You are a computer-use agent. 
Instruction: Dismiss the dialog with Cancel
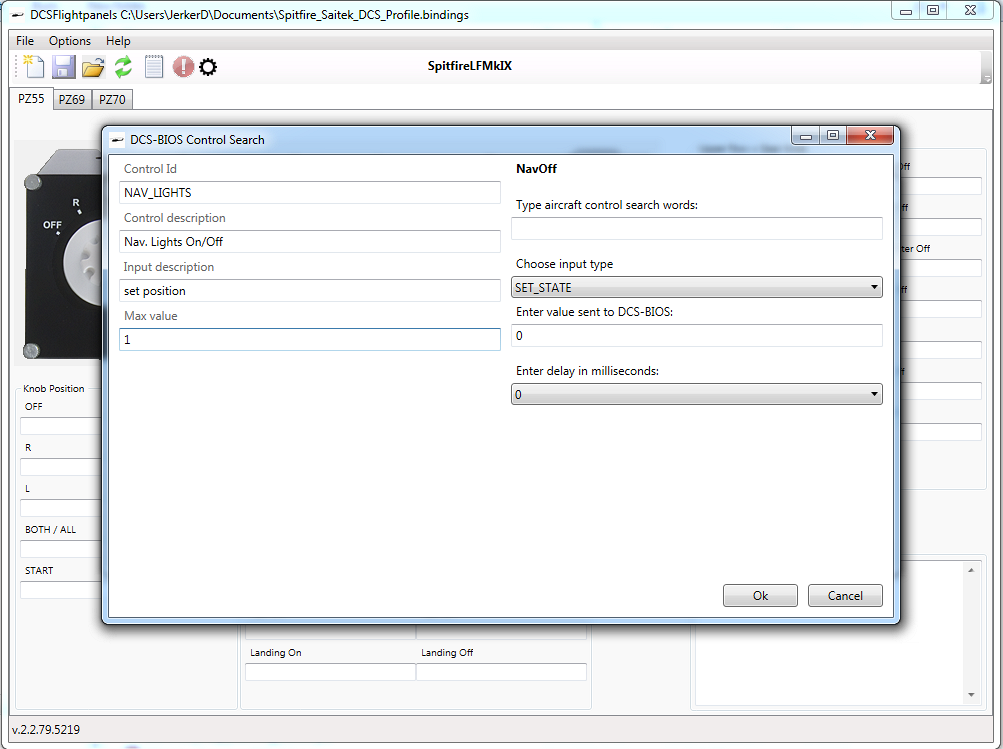coord(845,595)
